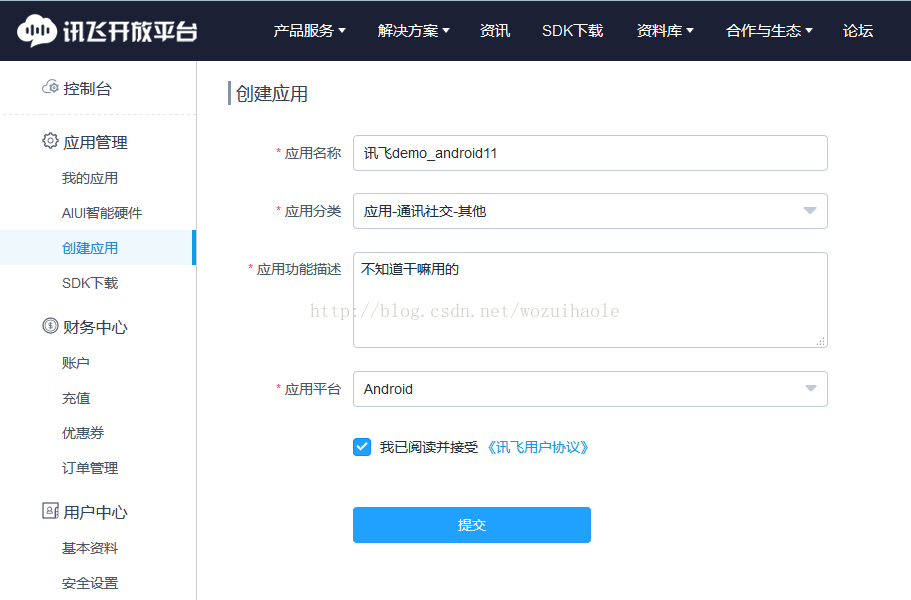This screenshot has width=911, height=600.
Task: Click the 应用名称 input field
Action: pyautogui.click(x=590, y=153)
